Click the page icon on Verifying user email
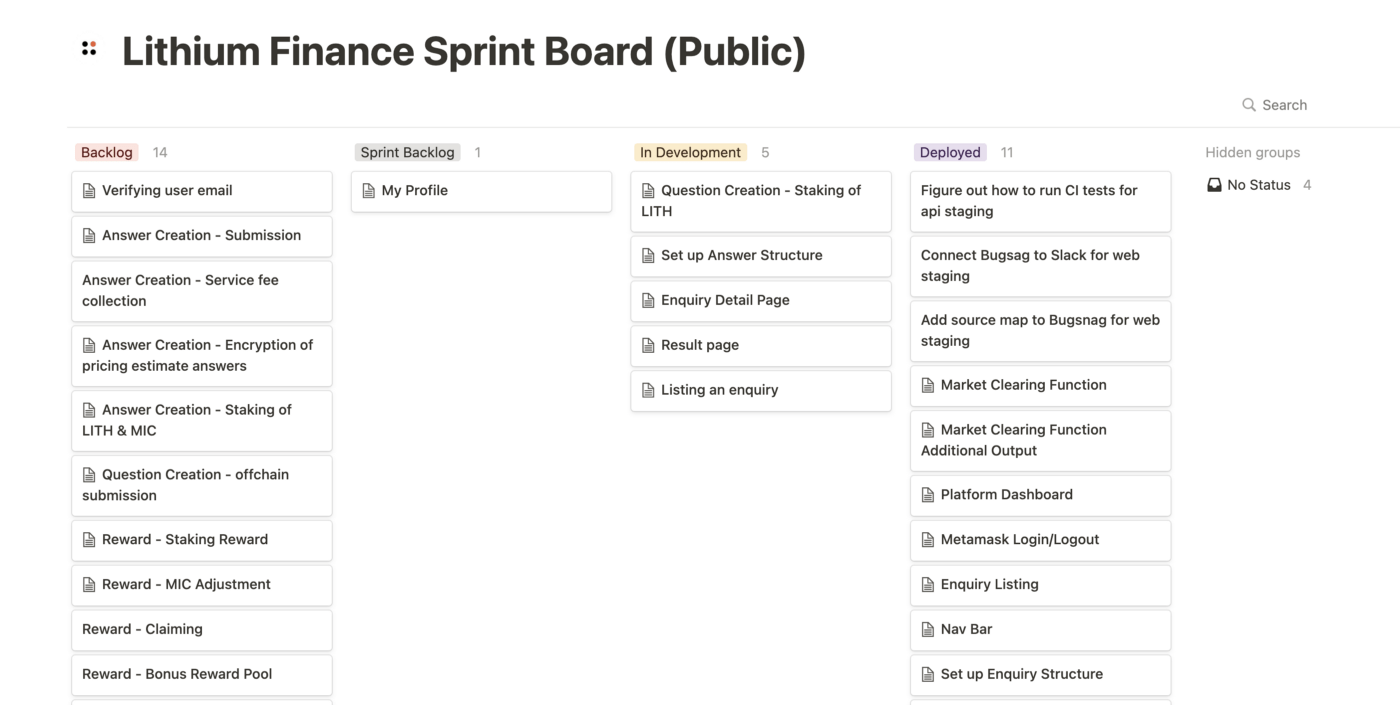The width and height of the screenshot is (1400, 705). pyautogui.click(x=89, y=191)
